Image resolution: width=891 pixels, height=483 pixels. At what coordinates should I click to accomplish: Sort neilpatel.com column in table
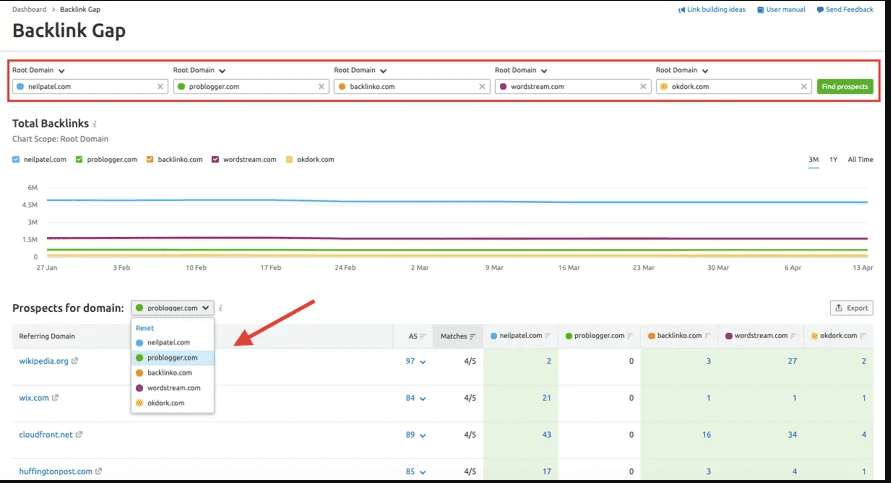(548, 336)
